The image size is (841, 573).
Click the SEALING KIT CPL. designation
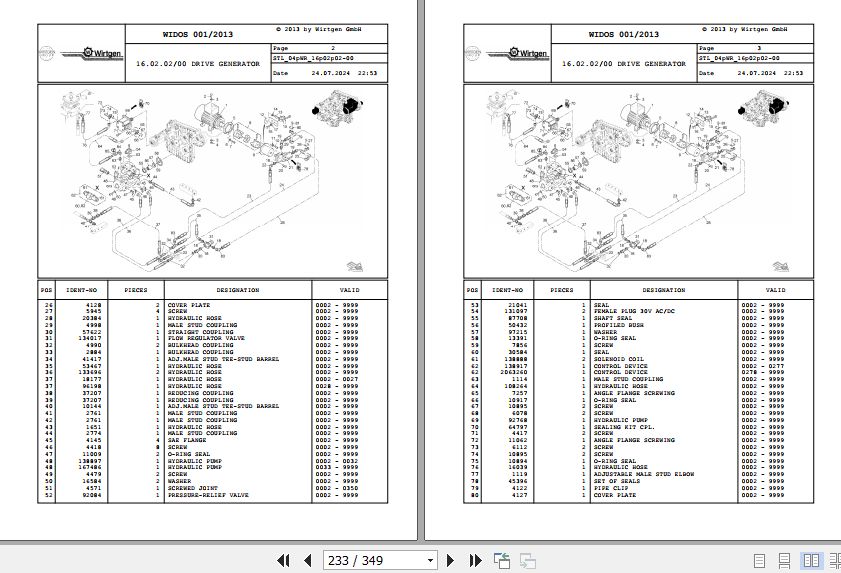[624, 427]
